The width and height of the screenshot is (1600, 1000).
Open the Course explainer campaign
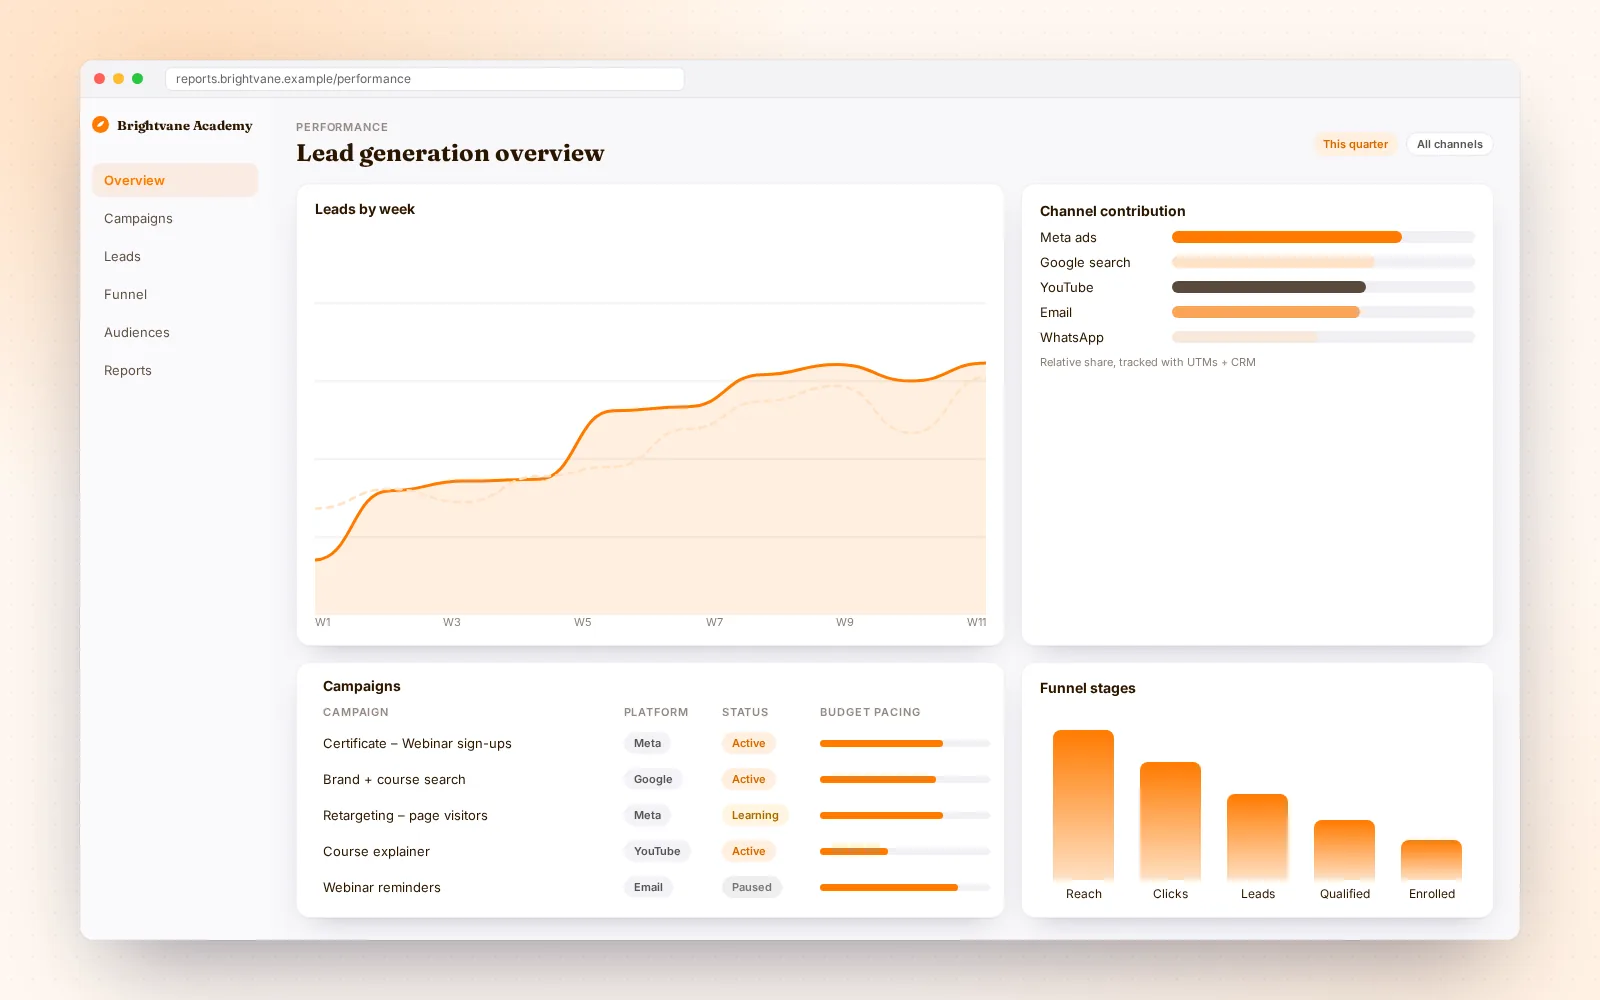tap(376, 851)
